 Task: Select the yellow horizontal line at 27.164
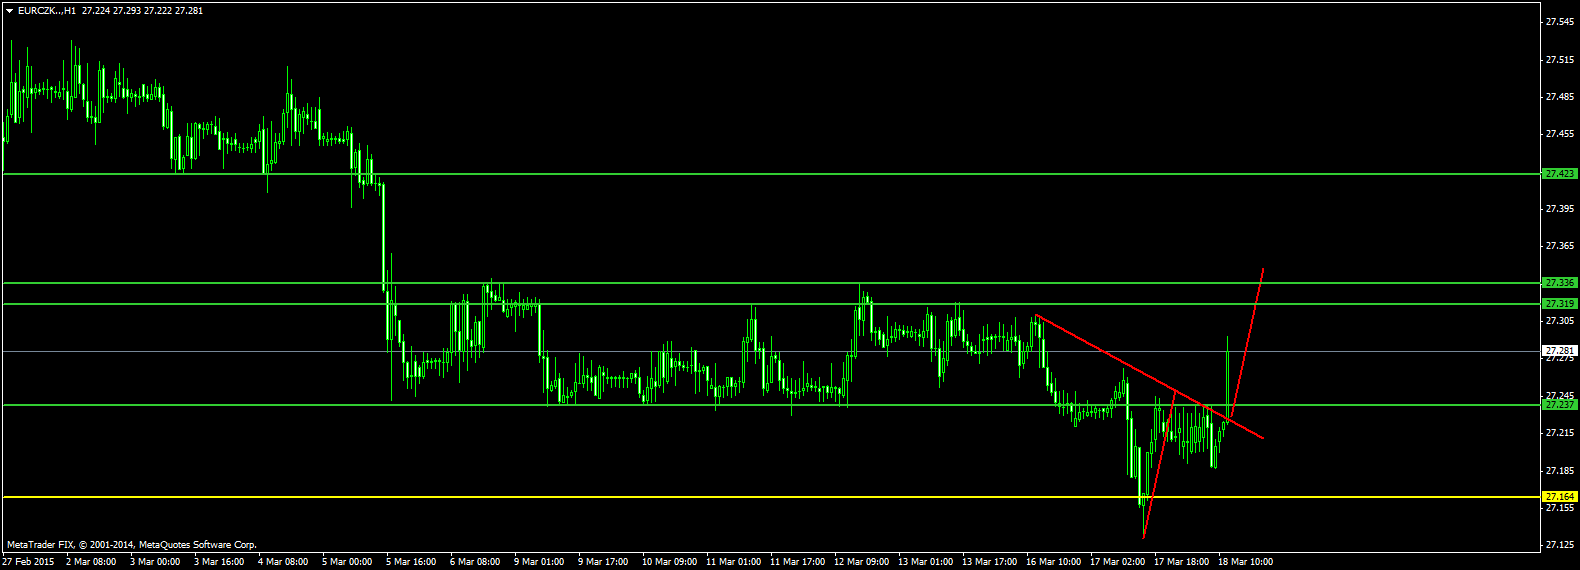point(770,496)
